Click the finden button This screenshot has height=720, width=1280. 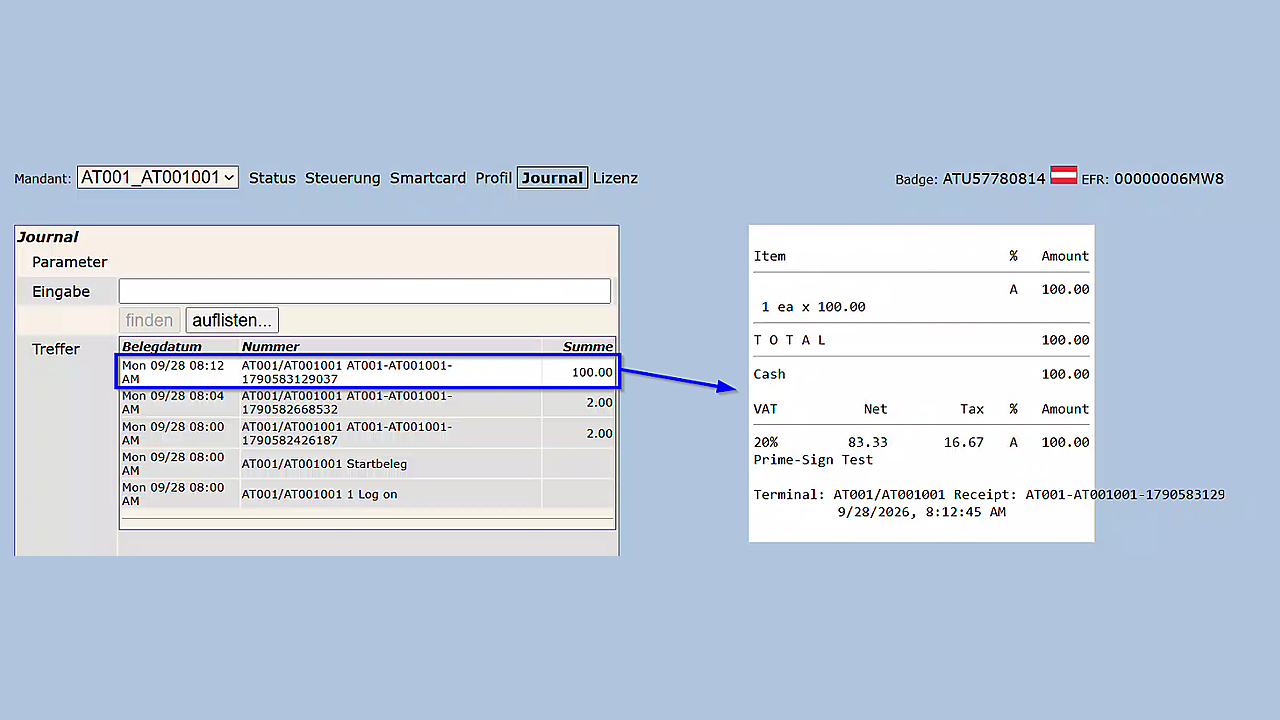click(x=150, y=320)
